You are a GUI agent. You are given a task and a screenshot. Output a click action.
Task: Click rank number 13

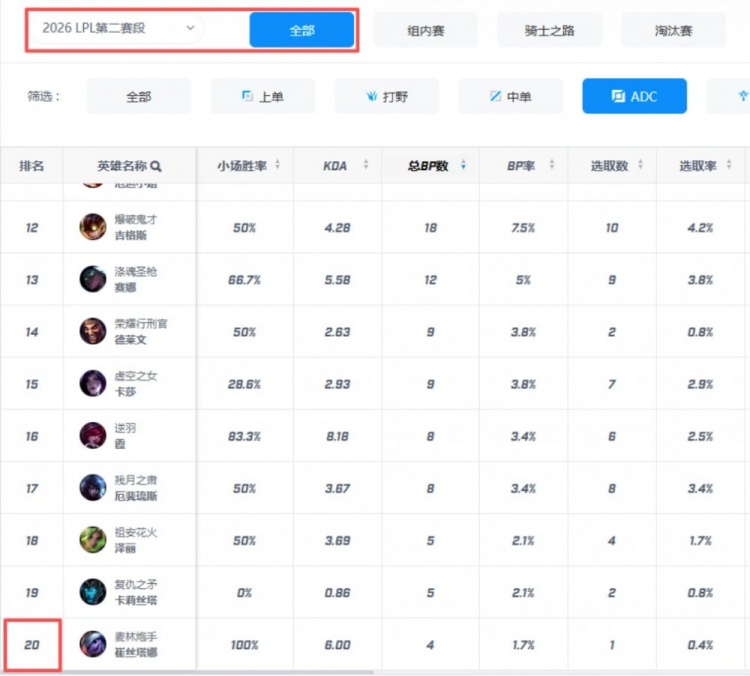point(32,280)
